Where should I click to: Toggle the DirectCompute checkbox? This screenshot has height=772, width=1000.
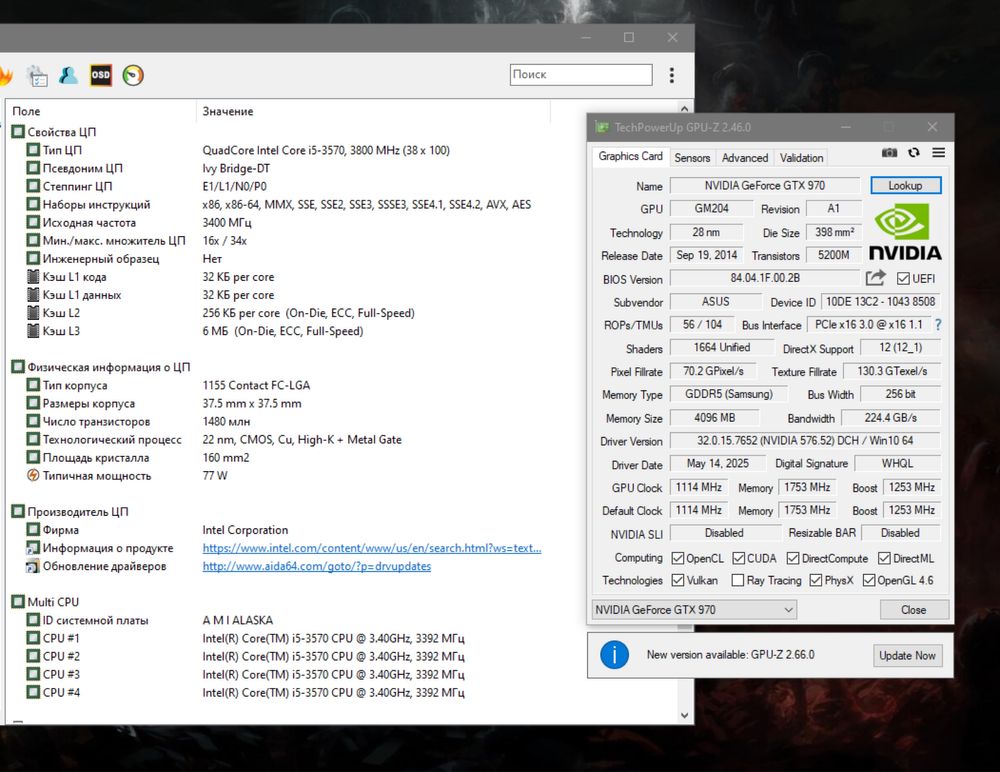793,558
